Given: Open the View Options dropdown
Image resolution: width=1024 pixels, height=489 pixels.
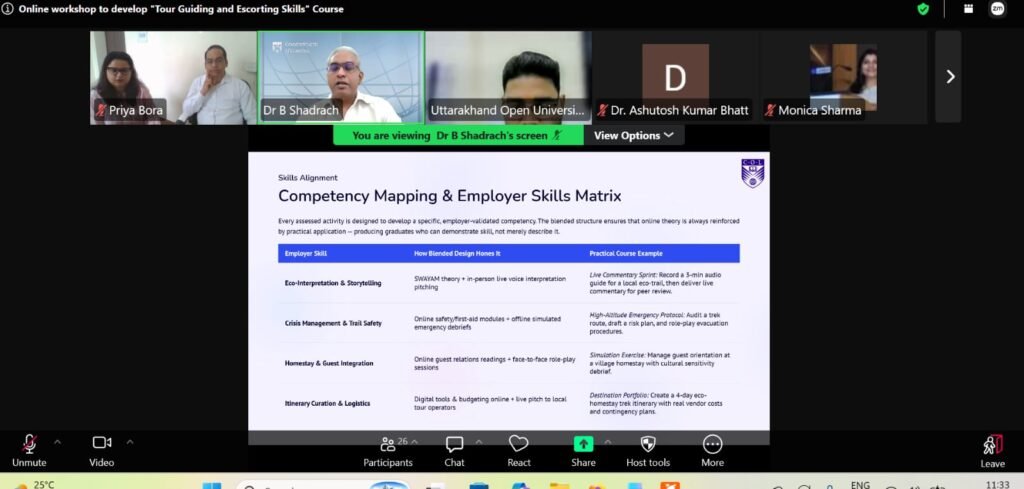Looking at the screenshot, I should 633,135.
